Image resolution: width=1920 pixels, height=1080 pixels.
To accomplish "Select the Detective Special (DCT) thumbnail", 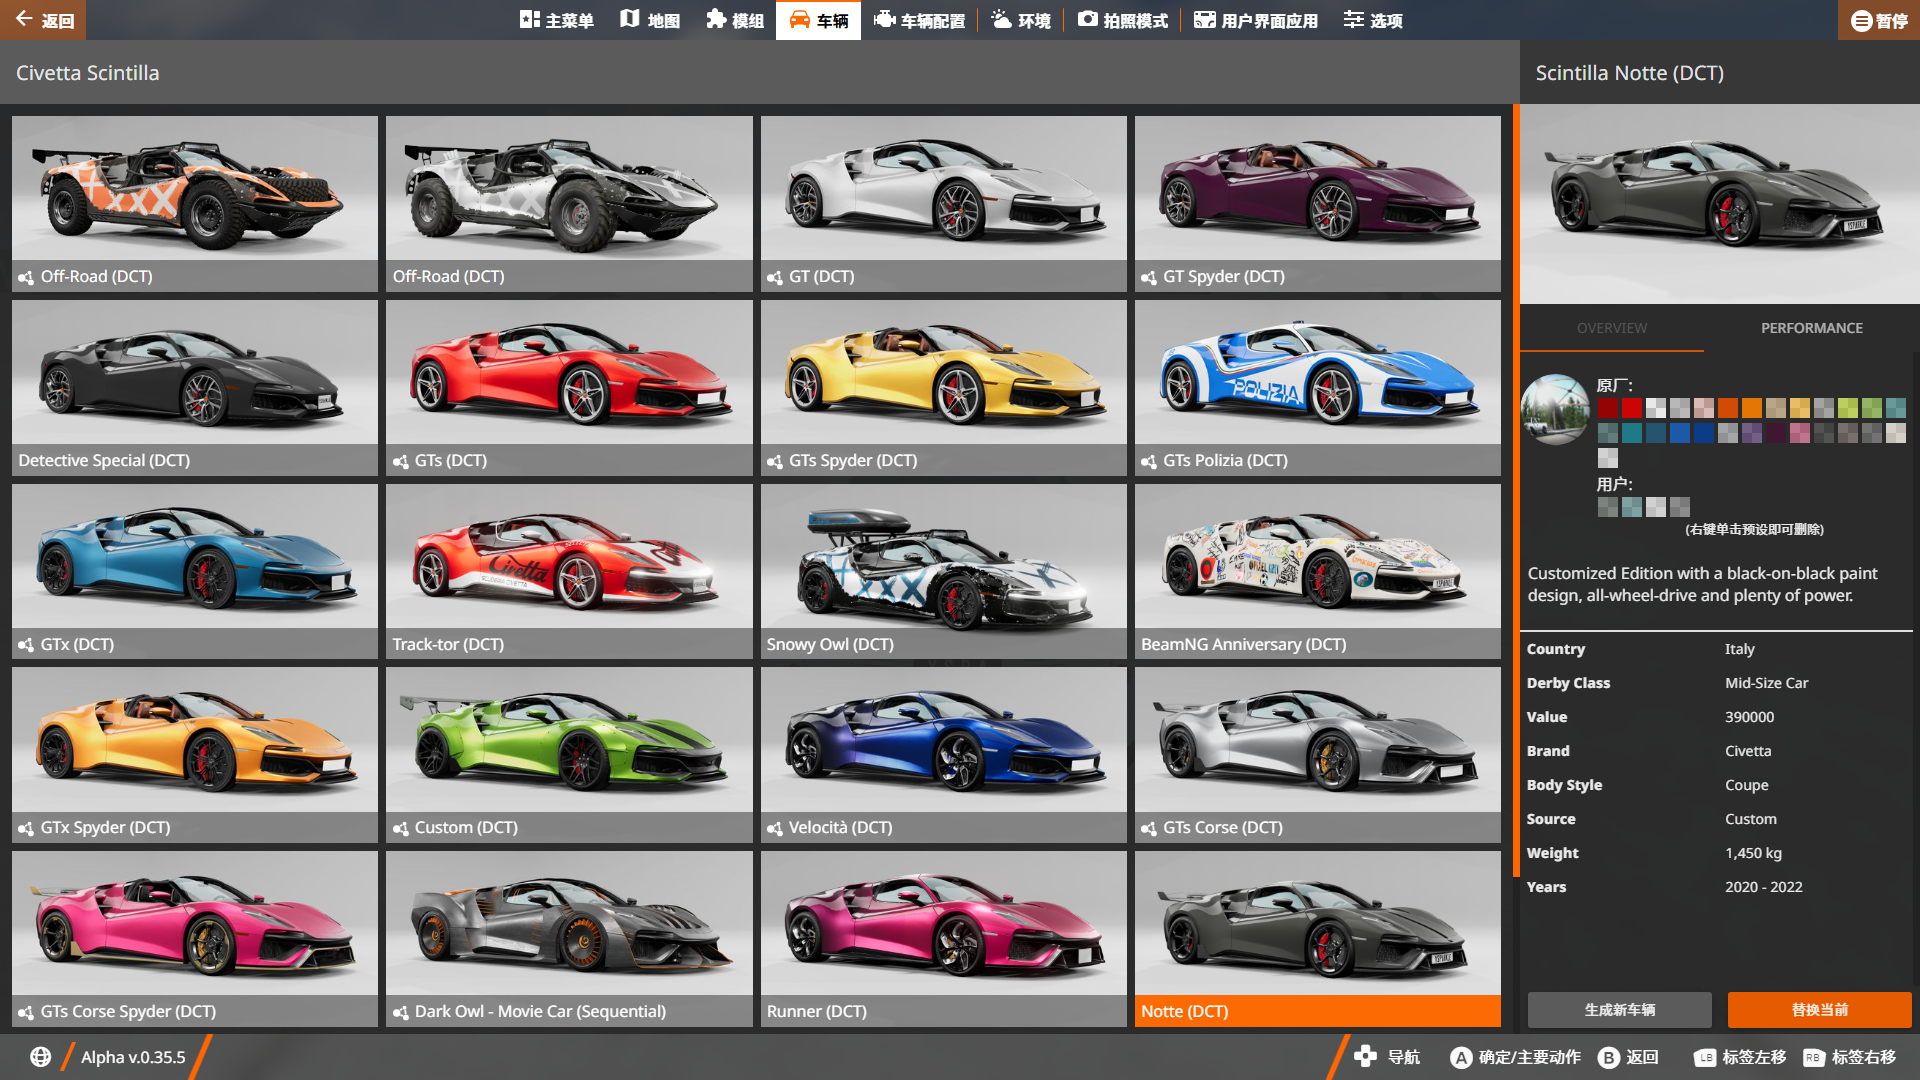I will point(195,388).
